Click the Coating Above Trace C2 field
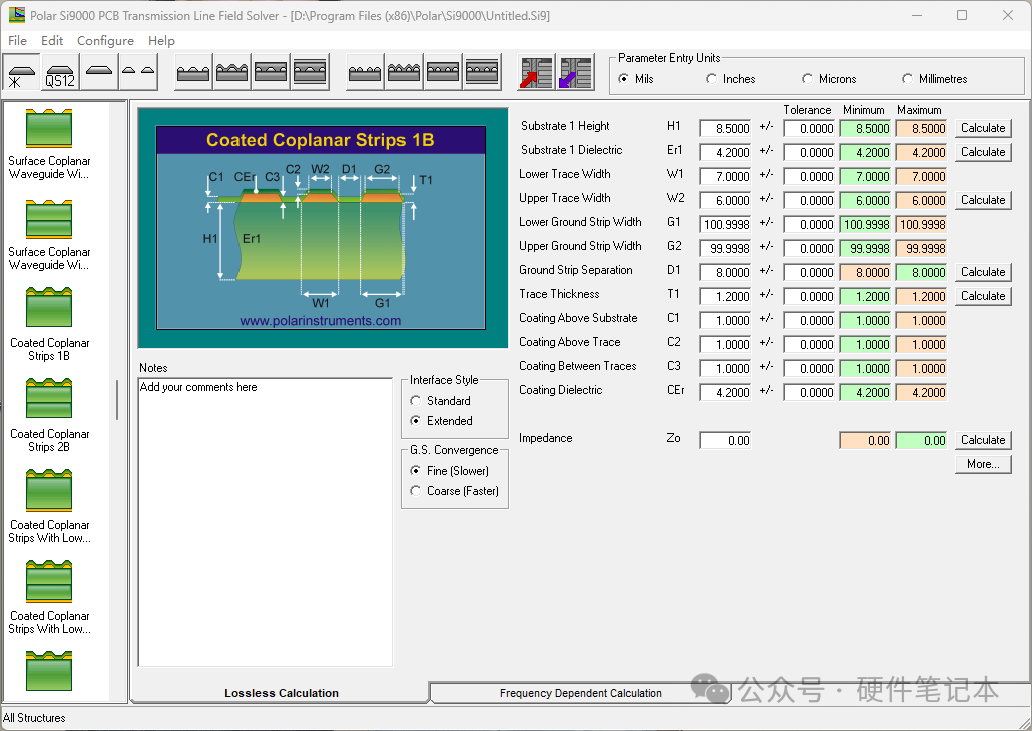Screen dimensions: 1032x731 pos(725,344)
